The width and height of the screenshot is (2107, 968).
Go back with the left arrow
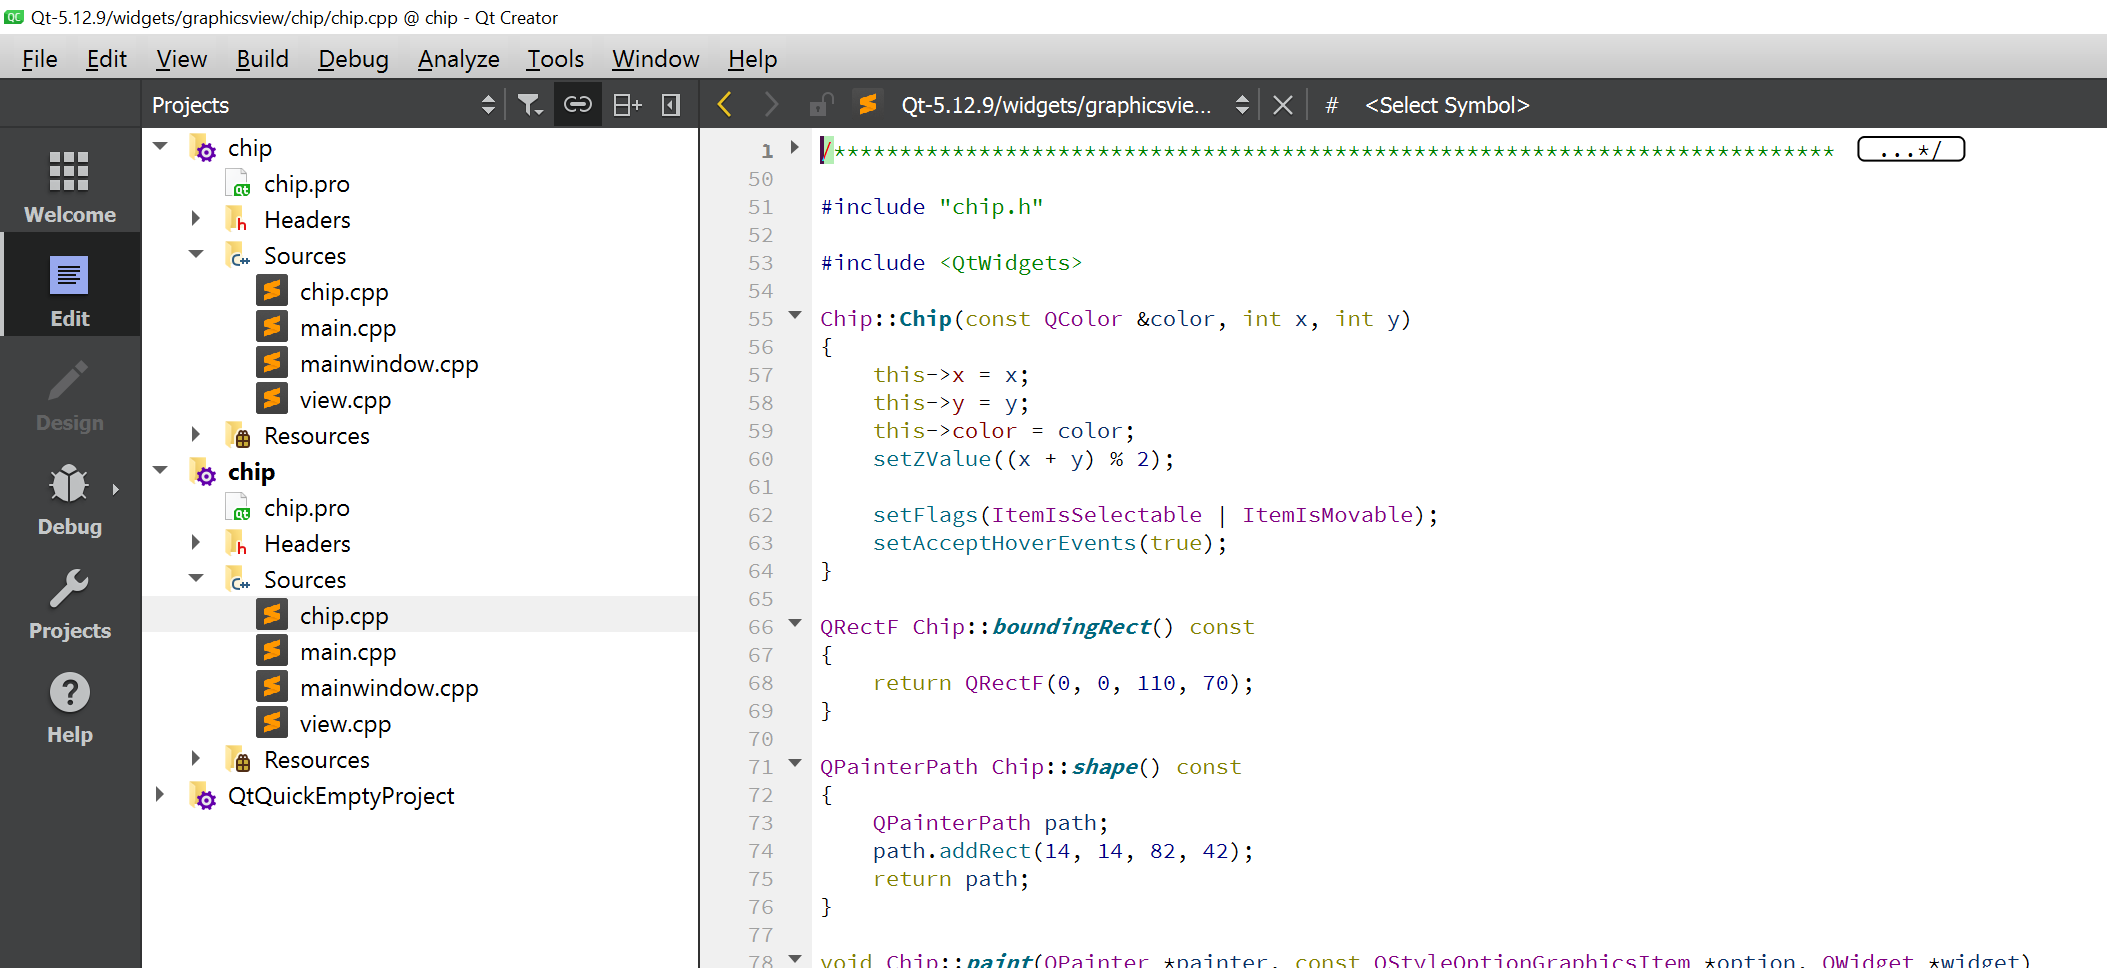point(725,105)
